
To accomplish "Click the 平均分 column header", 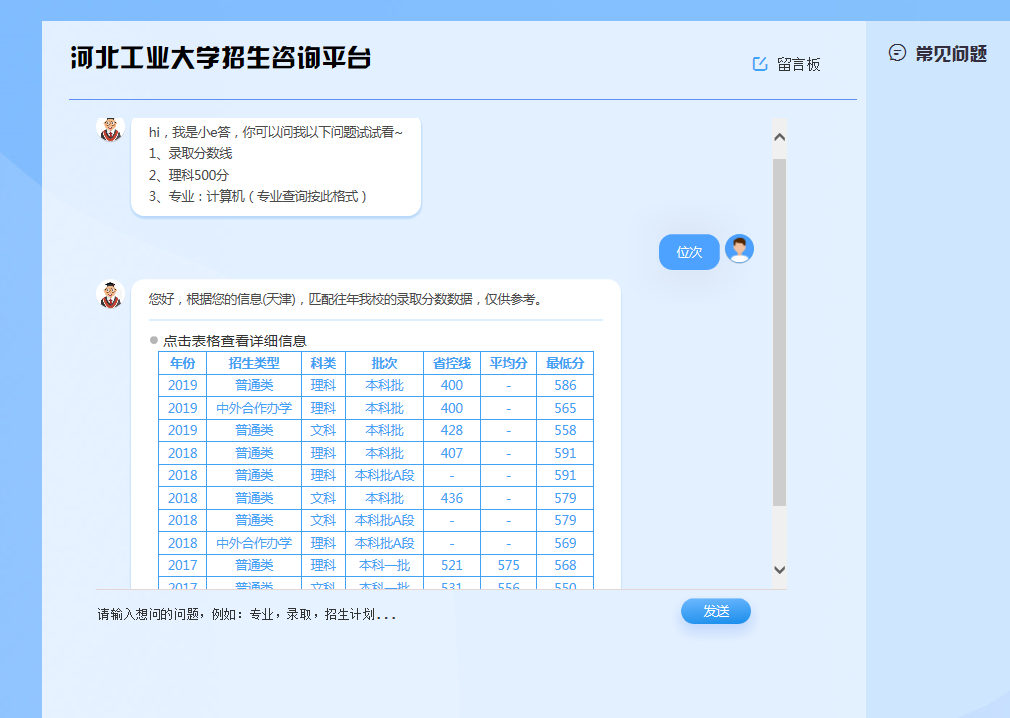I will [x=508, y=363].
